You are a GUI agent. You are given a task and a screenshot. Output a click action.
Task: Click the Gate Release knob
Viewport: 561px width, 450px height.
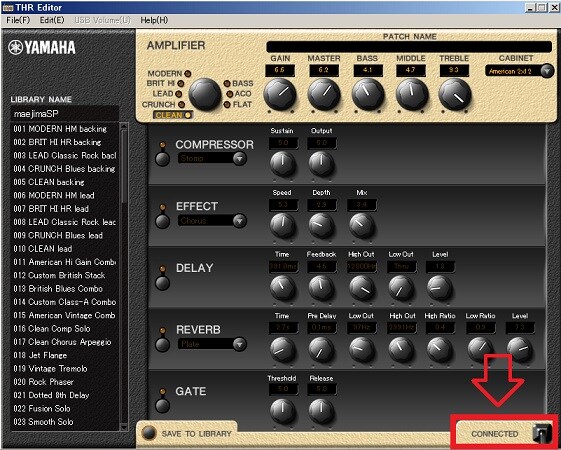tap(321, 411)
